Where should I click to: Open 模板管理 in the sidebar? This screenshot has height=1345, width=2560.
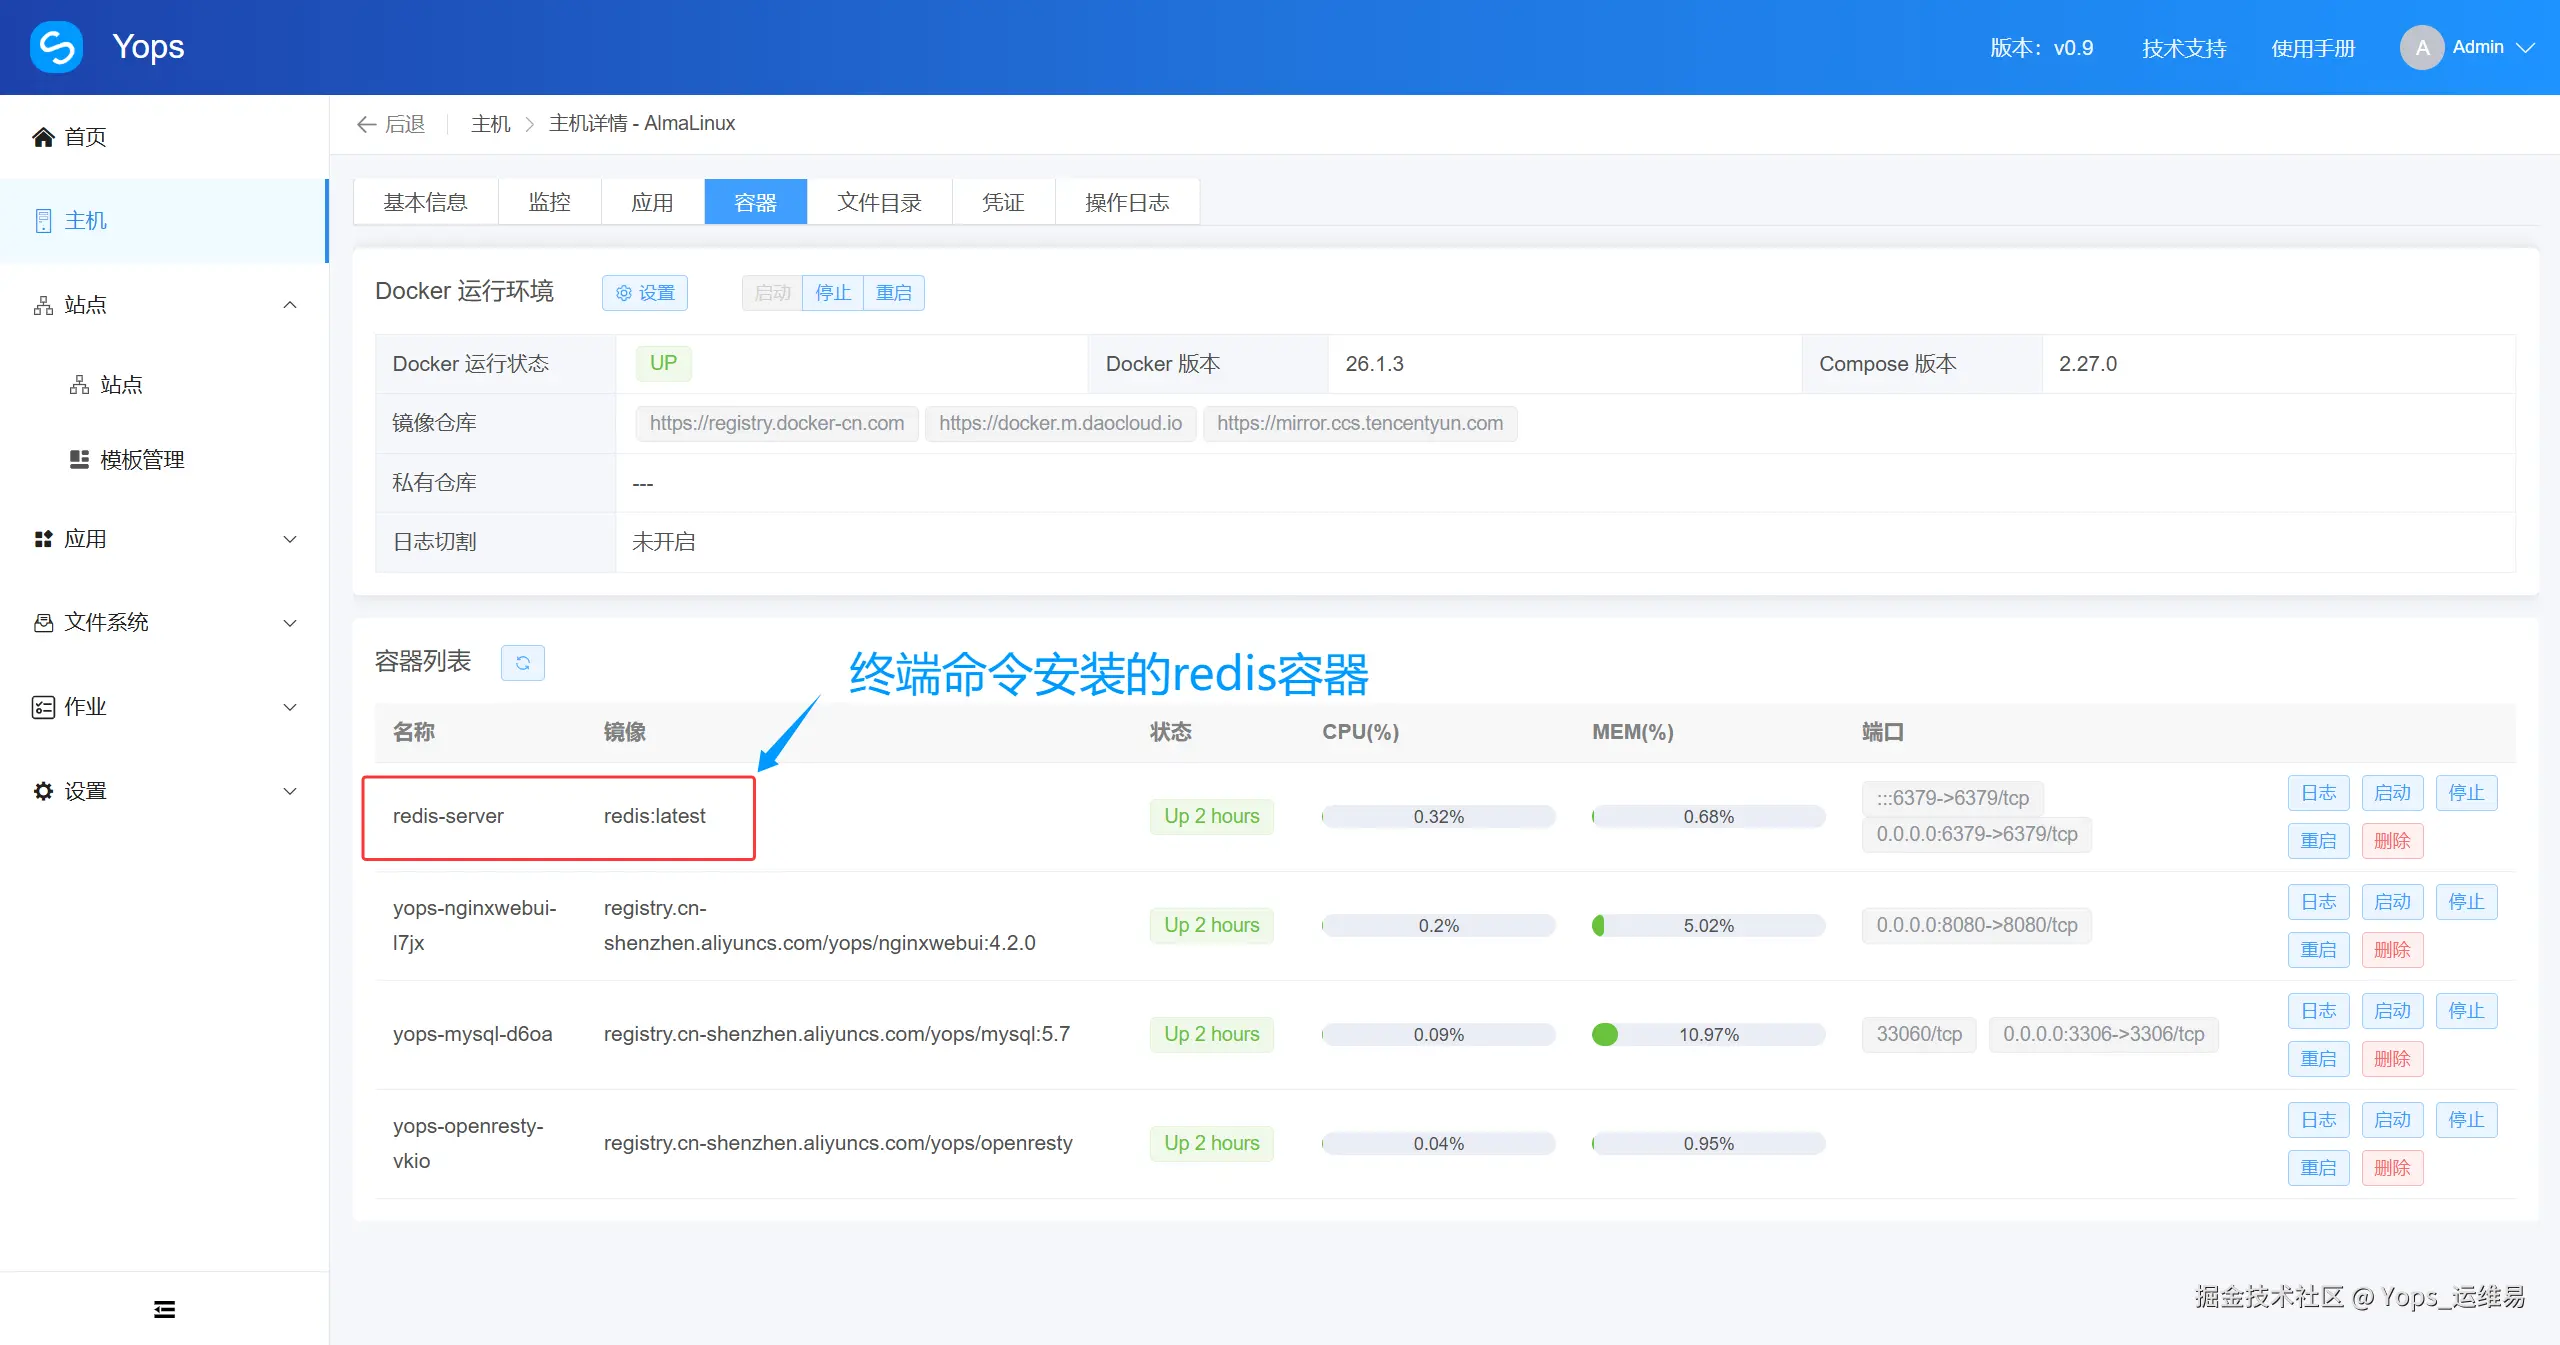click(141, 460)
